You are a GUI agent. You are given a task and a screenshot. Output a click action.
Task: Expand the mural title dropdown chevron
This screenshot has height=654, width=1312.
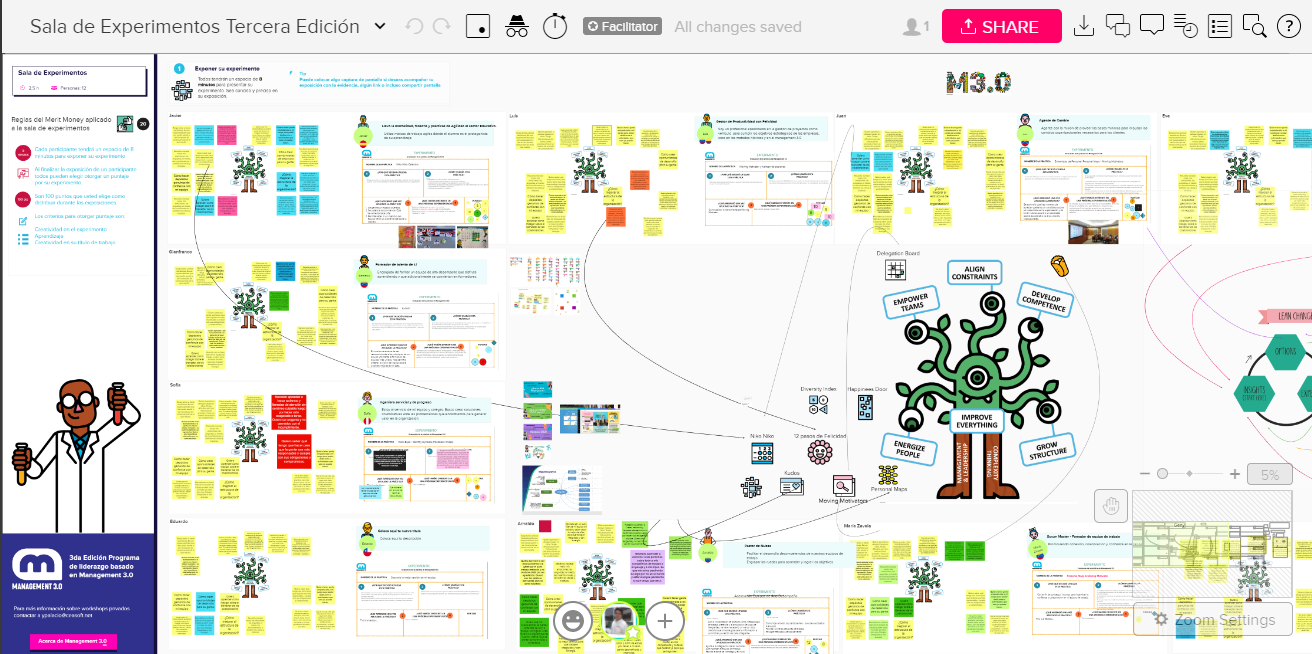[x=380, y=27]
